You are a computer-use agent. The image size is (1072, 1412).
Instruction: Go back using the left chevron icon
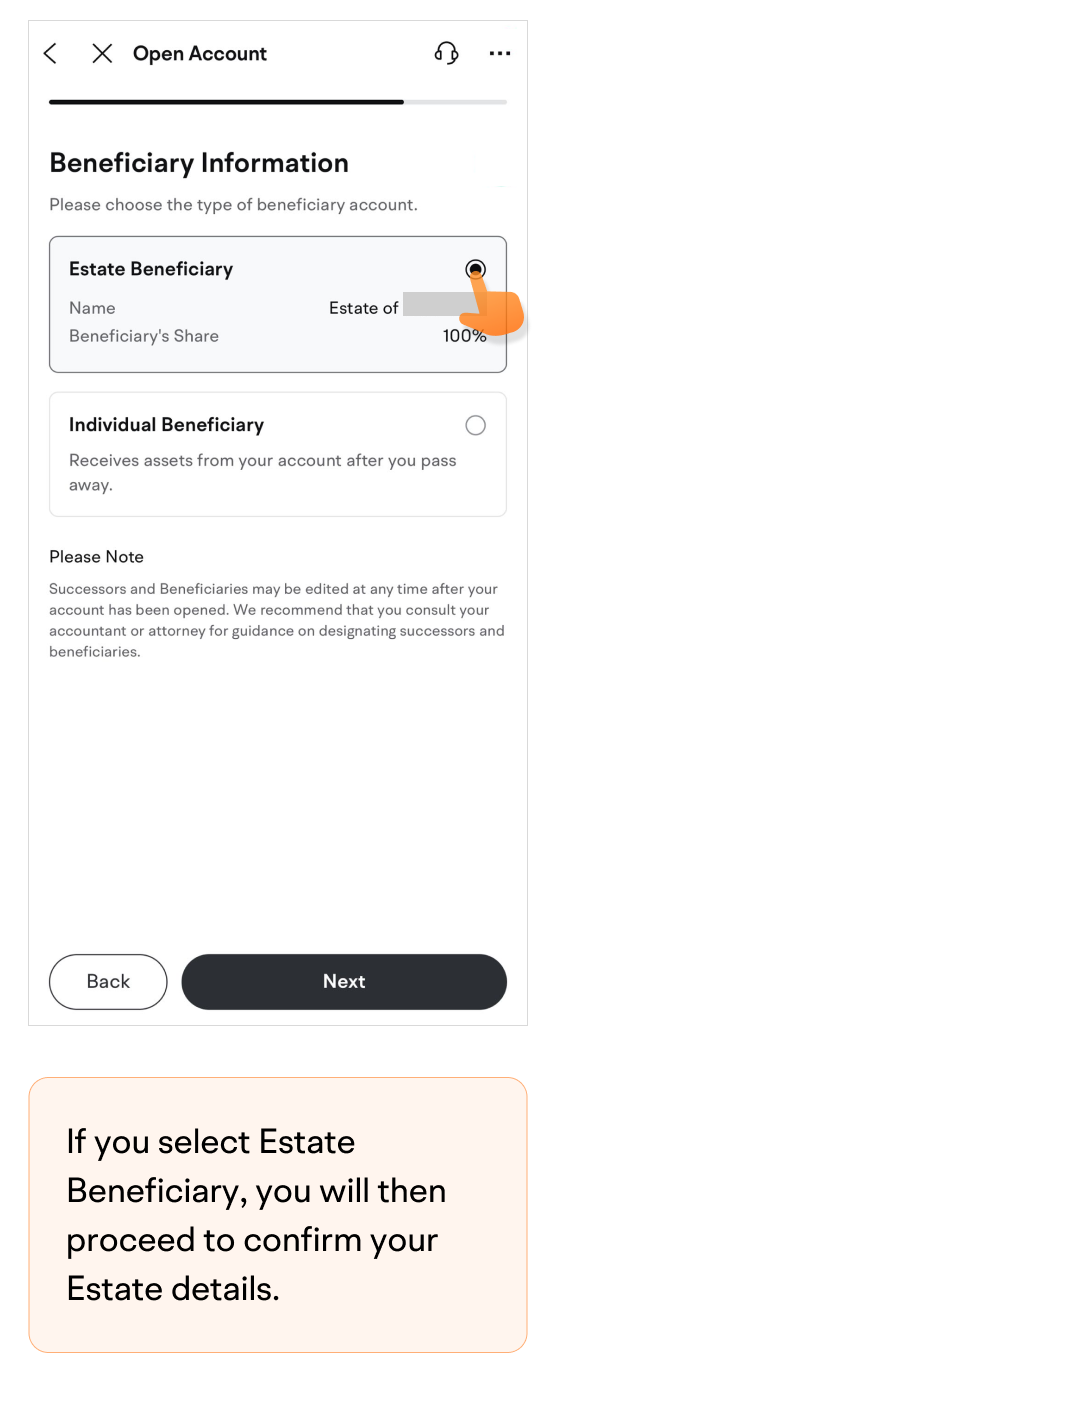pyautogui.click(x=51, y=53)
